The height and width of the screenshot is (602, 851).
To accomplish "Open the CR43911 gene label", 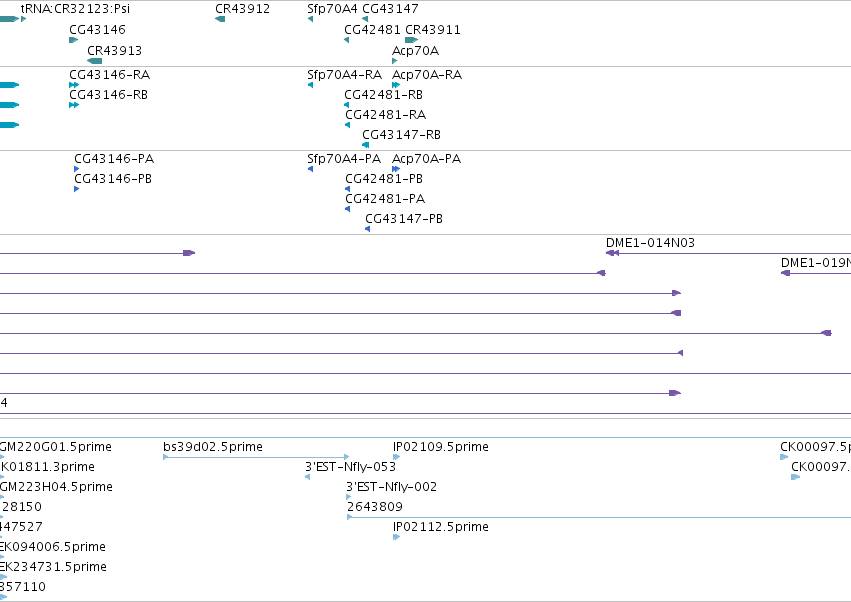I will (433, 29).
